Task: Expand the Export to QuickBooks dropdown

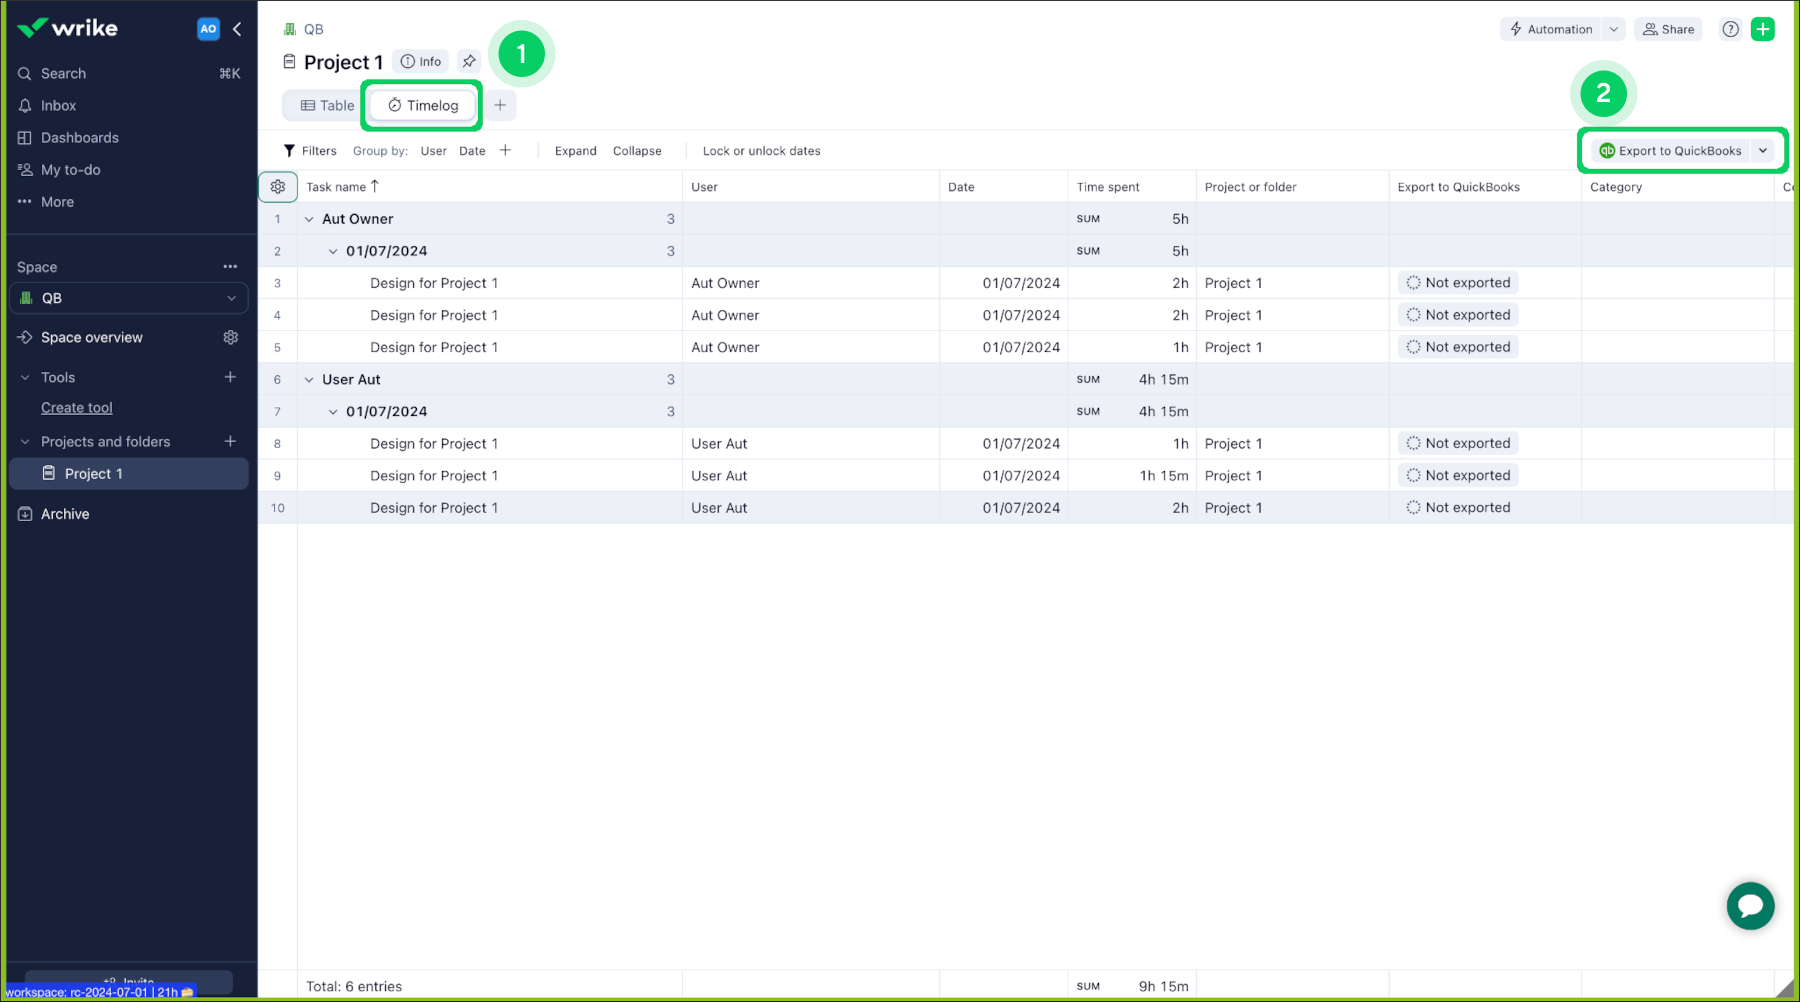Action: [x=1764, y=150]
